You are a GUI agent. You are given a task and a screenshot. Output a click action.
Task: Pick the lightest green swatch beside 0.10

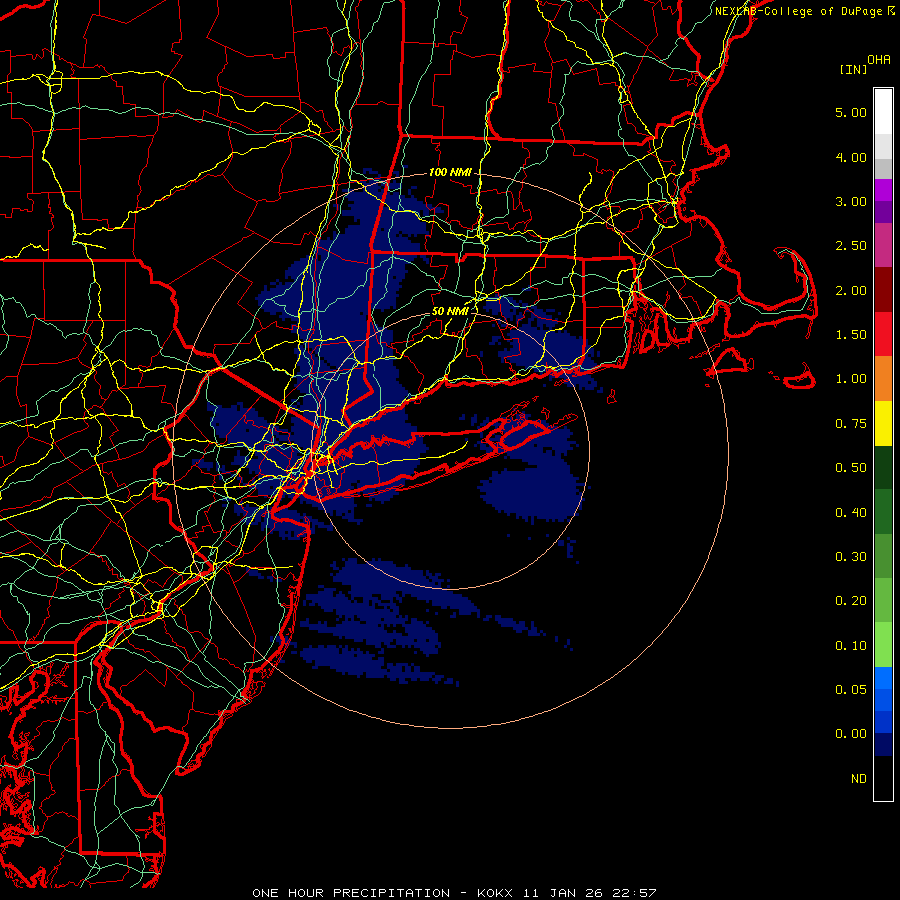pyautogui.click(x=883, y=645)
